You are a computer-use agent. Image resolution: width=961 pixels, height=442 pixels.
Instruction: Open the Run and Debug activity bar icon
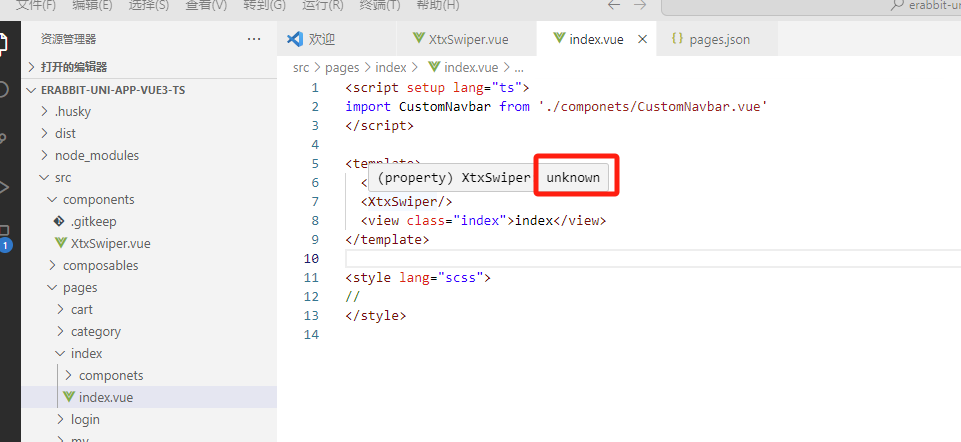pos(3,187)
